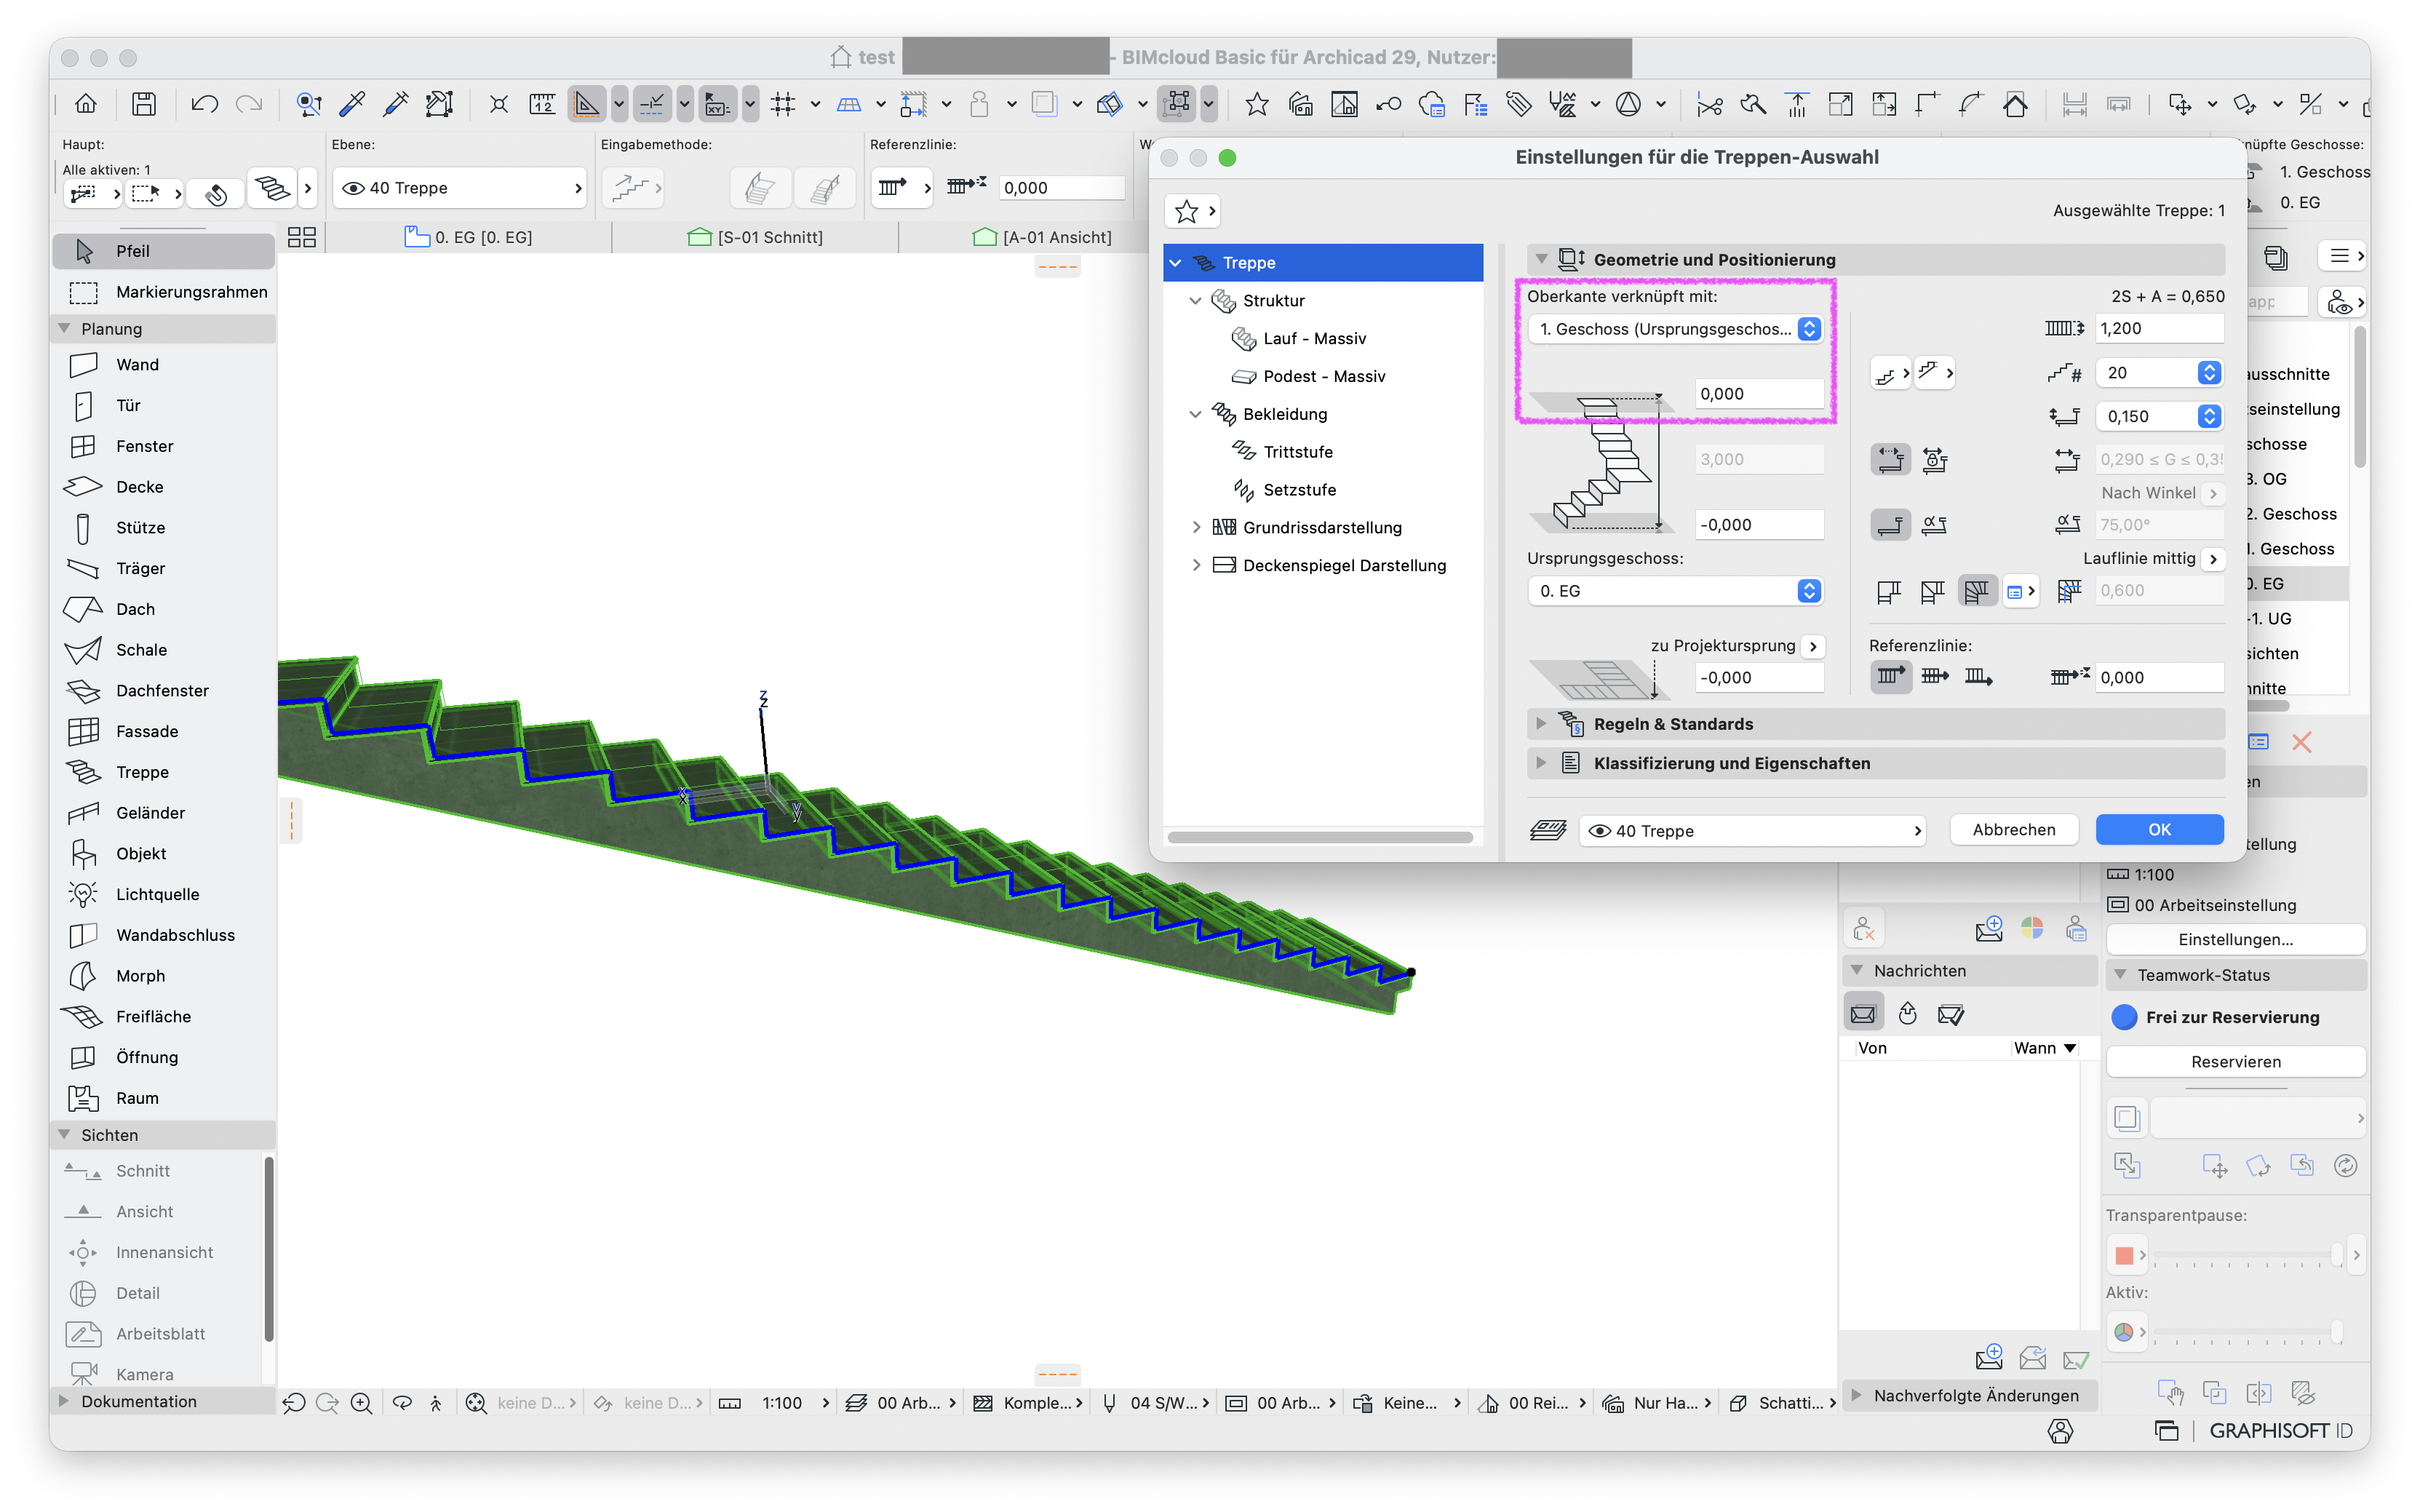Select the Decke tool
This screenshot has width=2420, height=1512.
163,487
